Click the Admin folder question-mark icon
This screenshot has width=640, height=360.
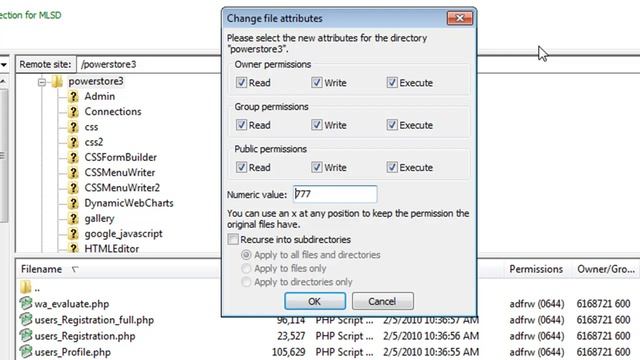click(x=73, y=97)
